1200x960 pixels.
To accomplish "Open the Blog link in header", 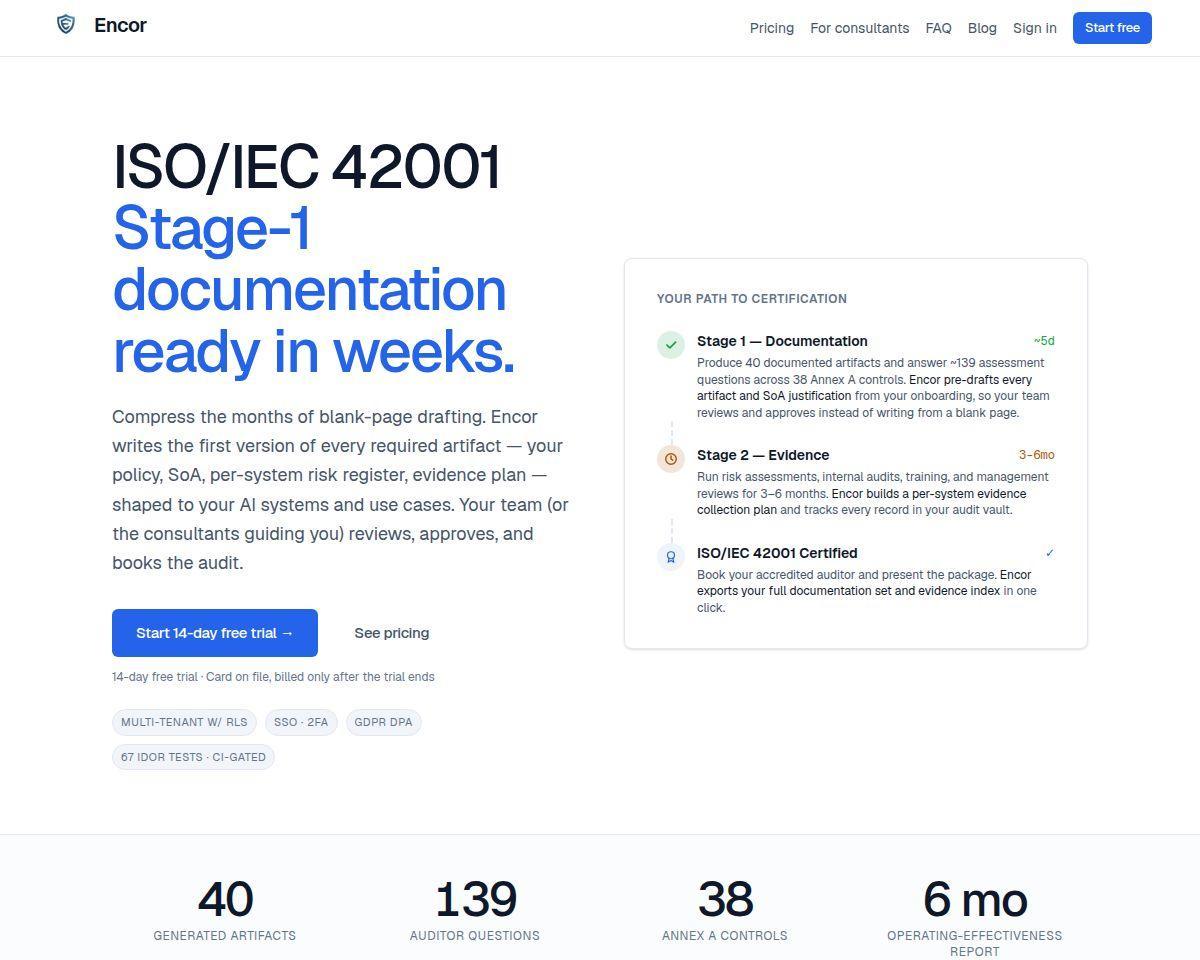I will tap(982, 28).
